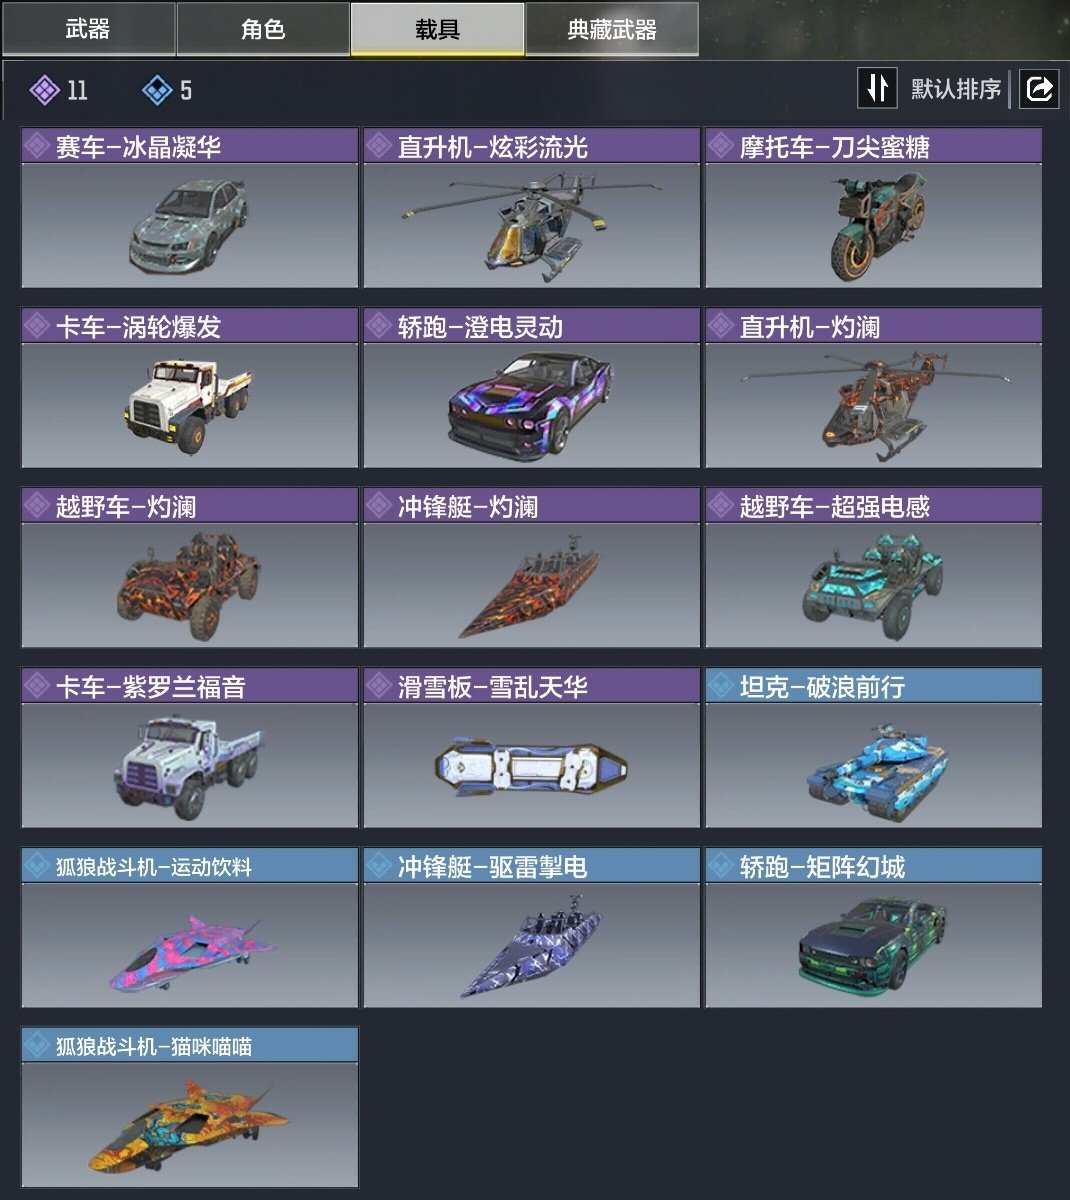Image resolution: width=1070 pixels, height=1200 pixels.
Task: Click the purple epic rarity count icon
Action: coord(44,91)
